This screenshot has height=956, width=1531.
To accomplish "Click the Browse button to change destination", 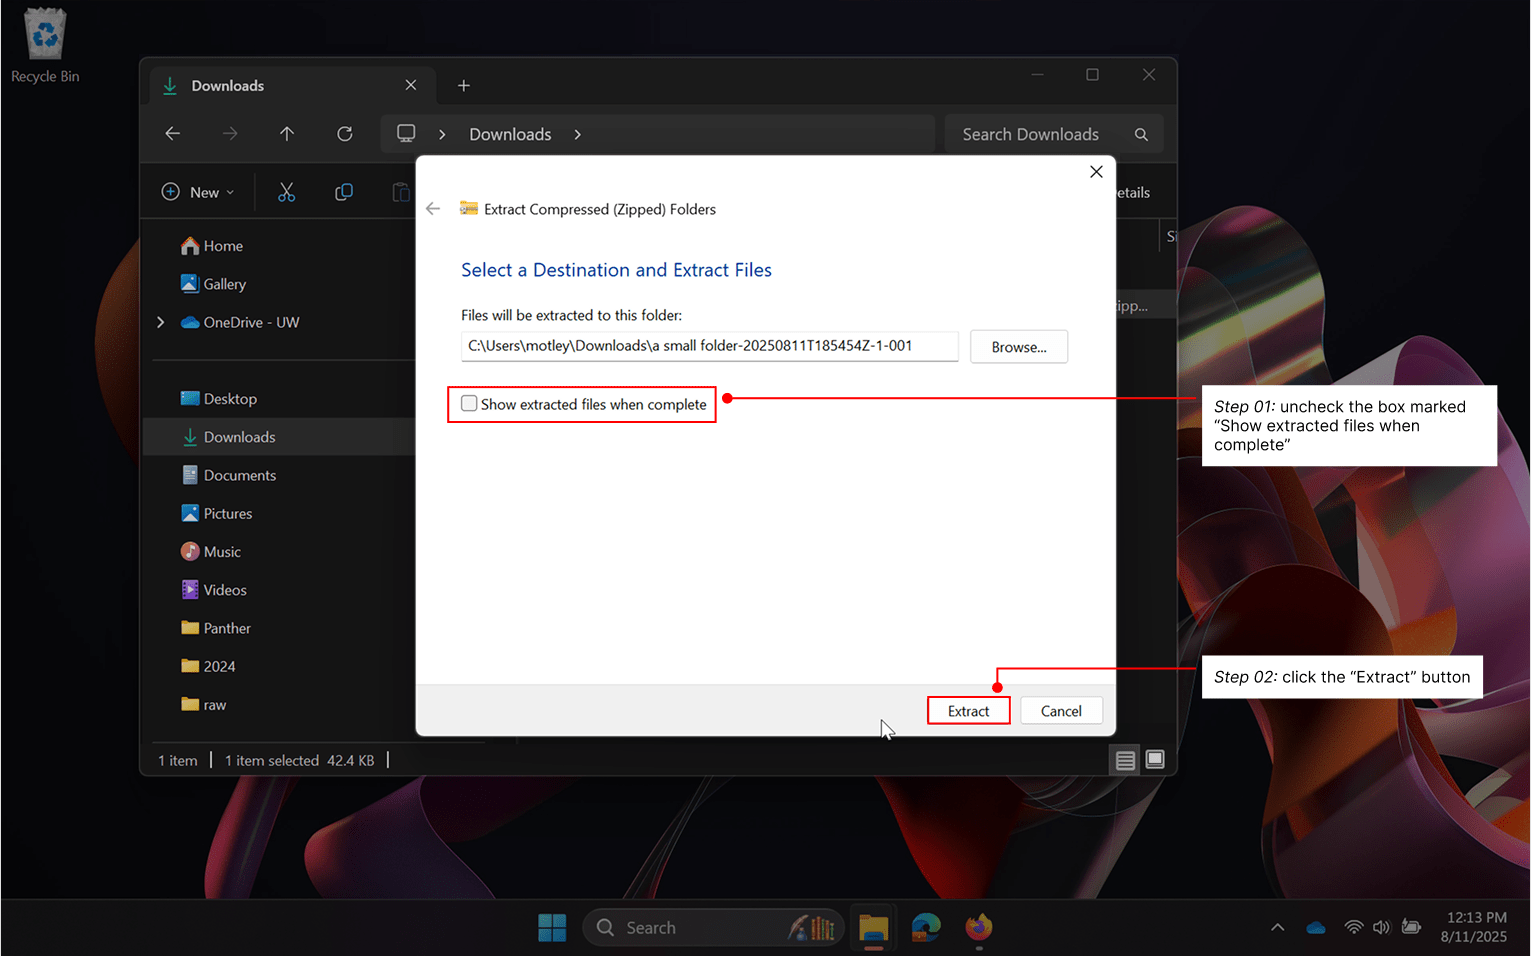I will tap(1018, 346).
